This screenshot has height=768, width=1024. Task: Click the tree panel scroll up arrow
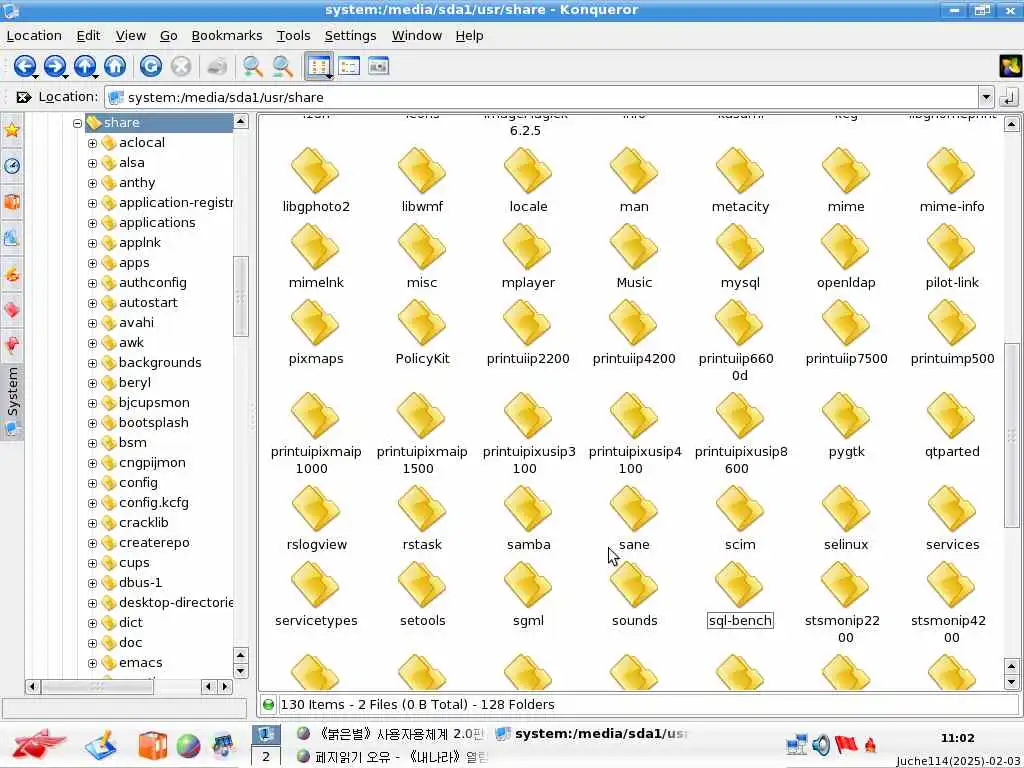(241, 121)
